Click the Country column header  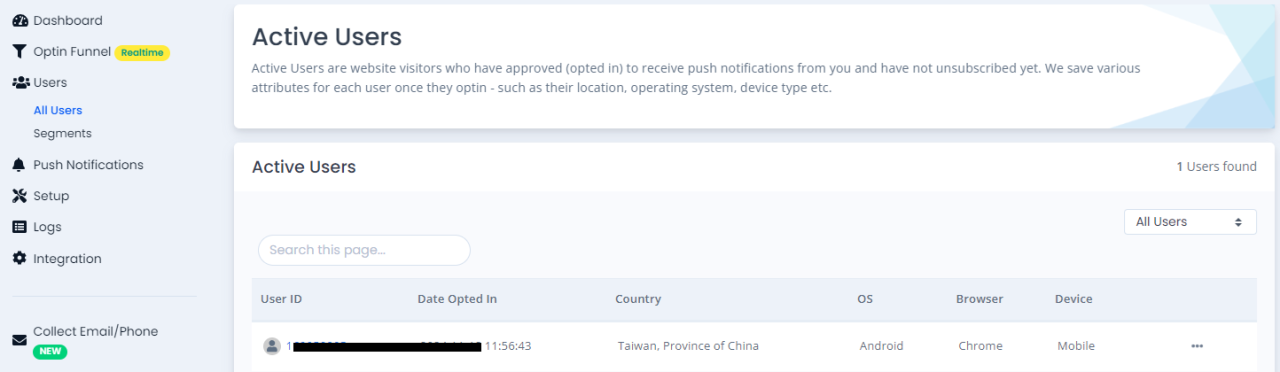click(x=638, y=299)
